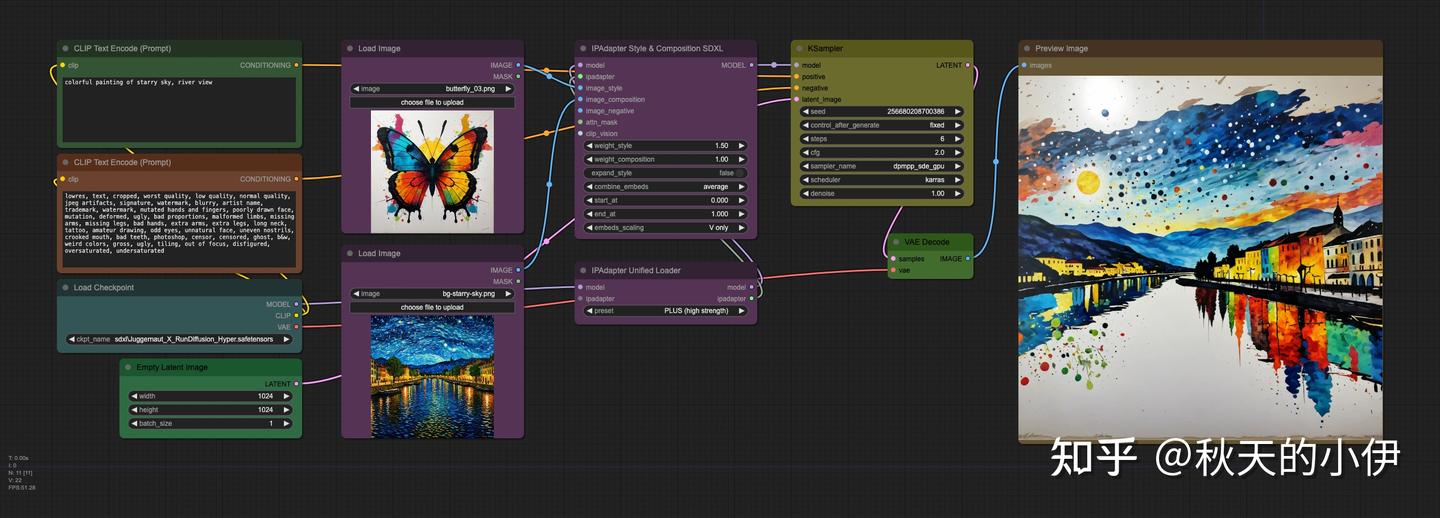Viewport: 1440px width, 518px height.
Task: Open the ckpt_name checkpoint selector
Action: click(180, 339)
